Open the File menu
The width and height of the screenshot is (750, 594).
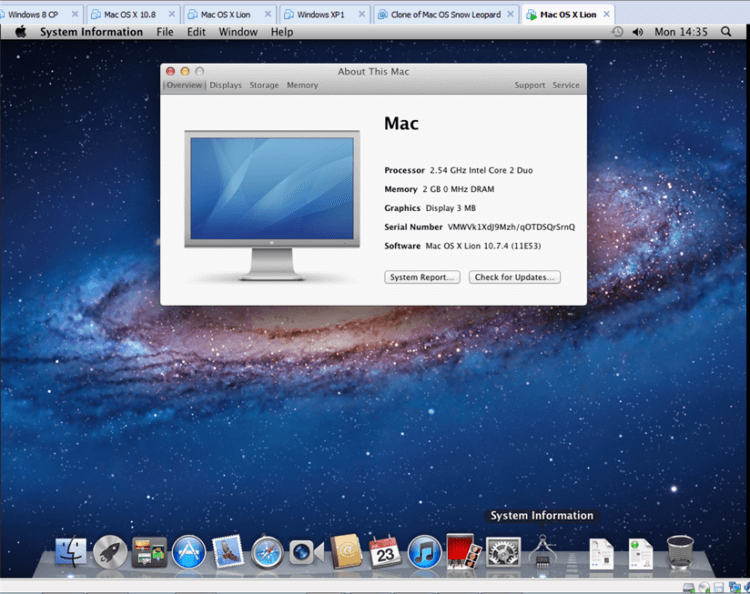165,32
